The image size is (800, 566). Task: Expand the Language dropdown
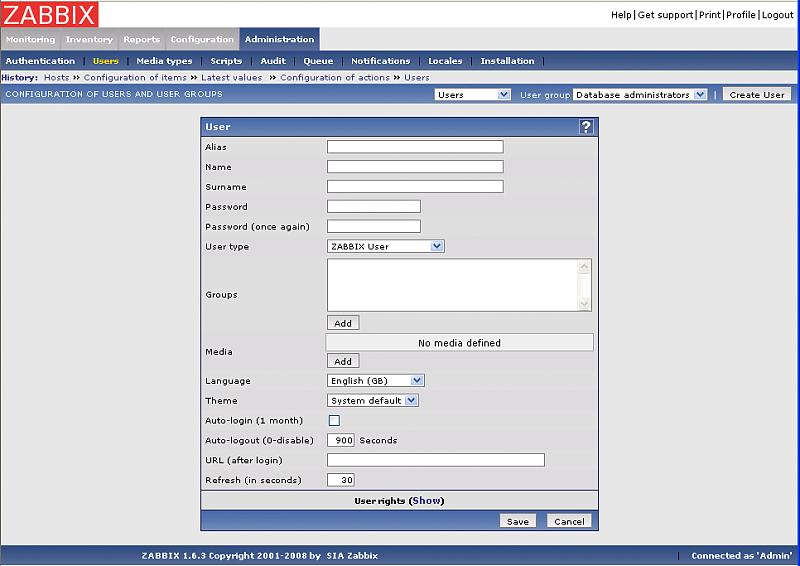[x=376, y=381]
